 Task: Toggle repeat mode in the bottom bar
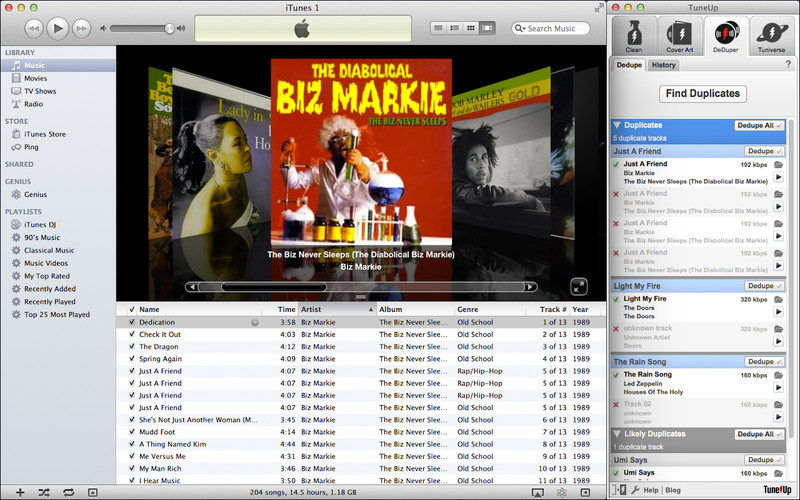pyautogui.click(x=67, y=492)
